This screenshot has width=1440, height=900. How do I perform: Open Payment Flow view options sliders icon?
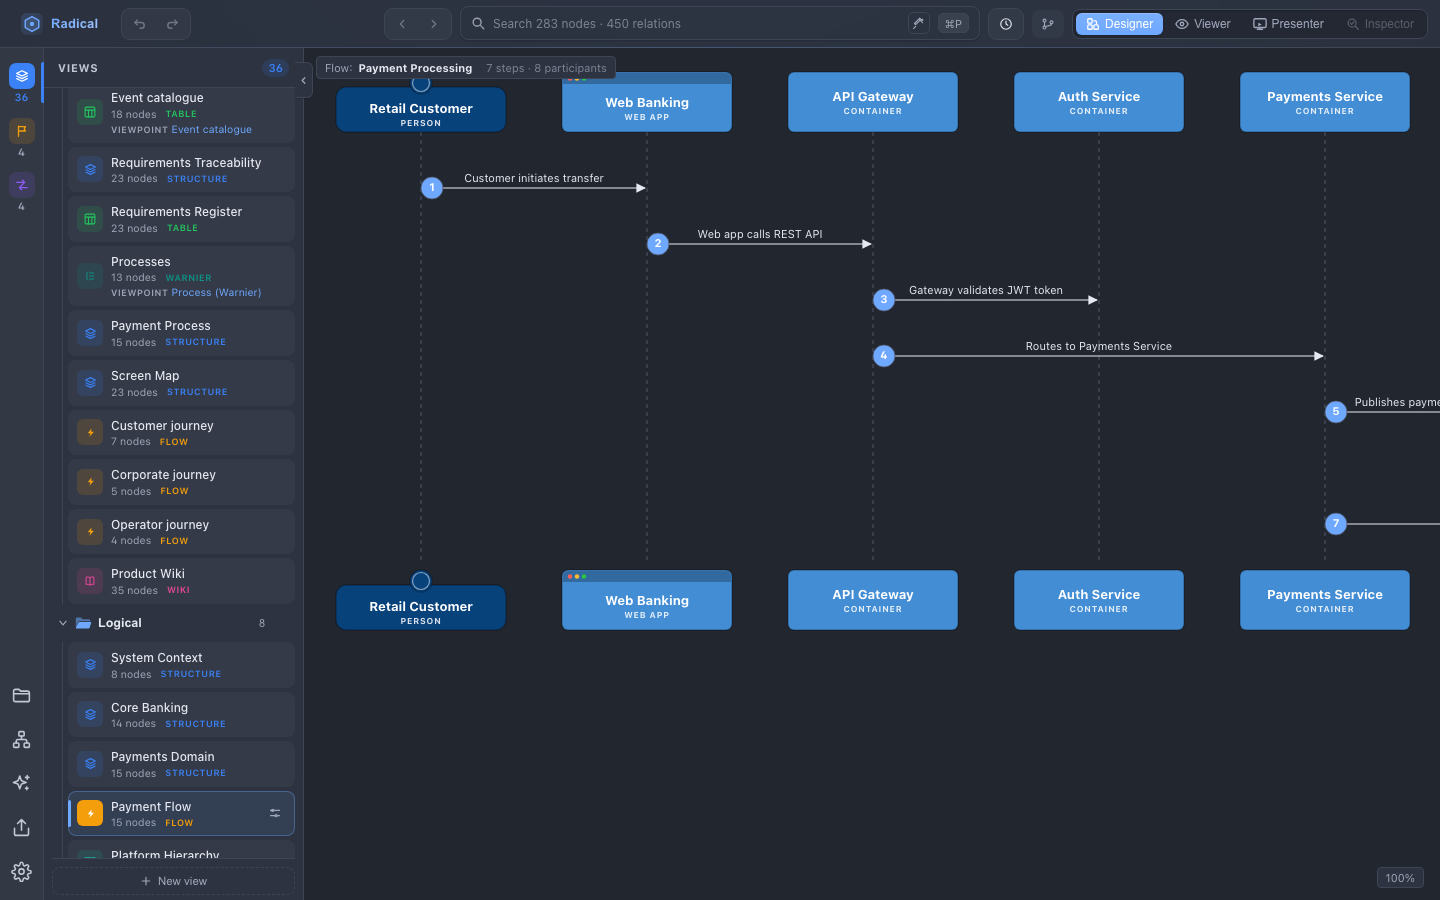tap(275, 814)
